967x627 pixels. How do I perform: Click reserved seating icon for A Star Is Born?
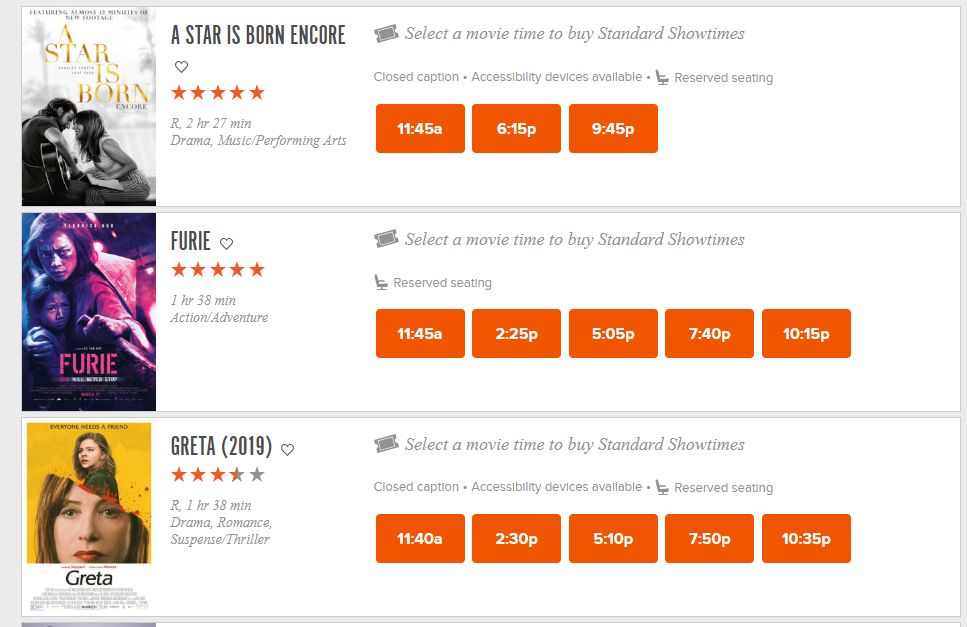pyautogui.click(x=662, y=77)
